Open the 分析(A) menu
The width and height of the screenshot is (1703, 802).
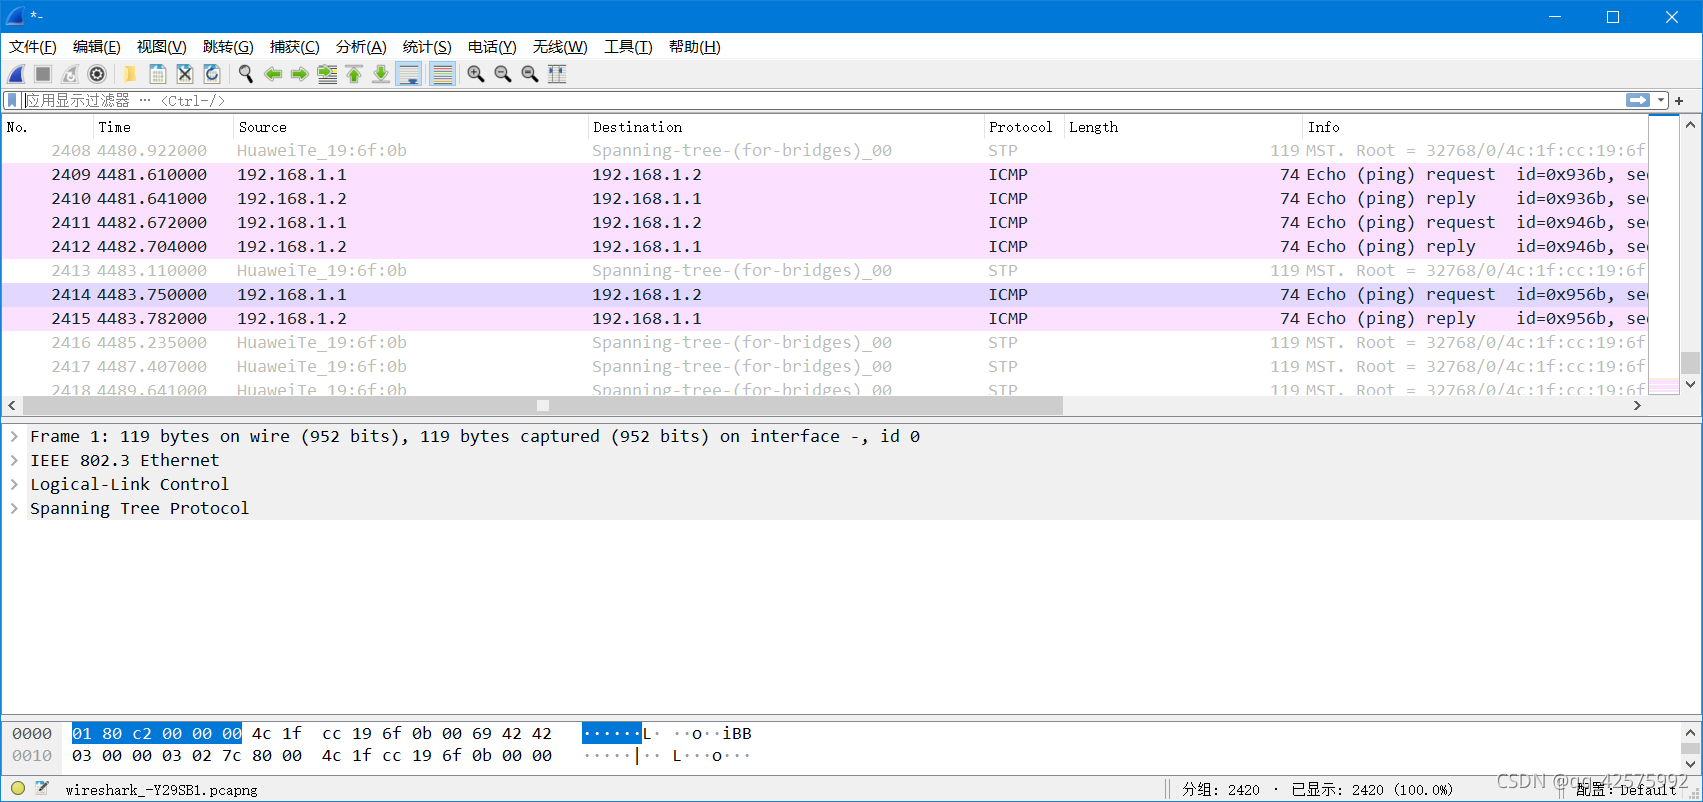[361, 47]
